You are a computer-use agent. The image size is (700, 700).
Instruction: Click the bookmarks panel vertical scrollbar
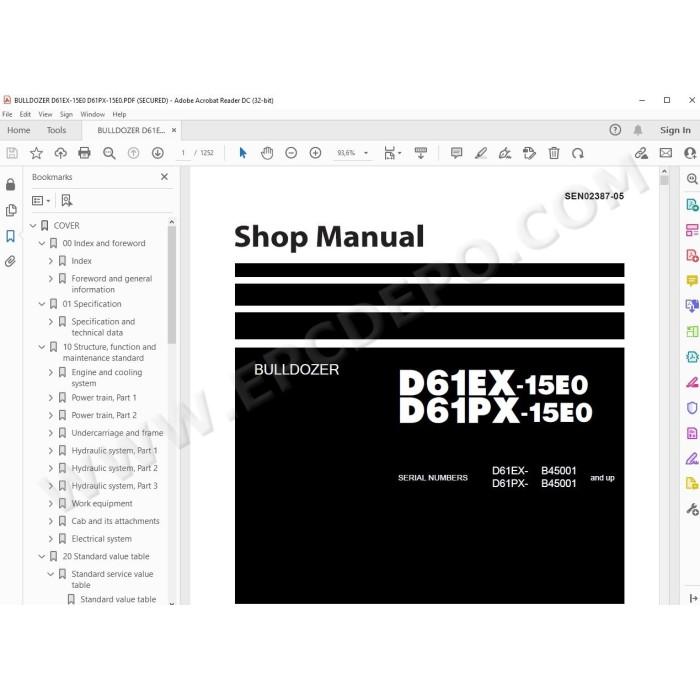tap(171, 285)
